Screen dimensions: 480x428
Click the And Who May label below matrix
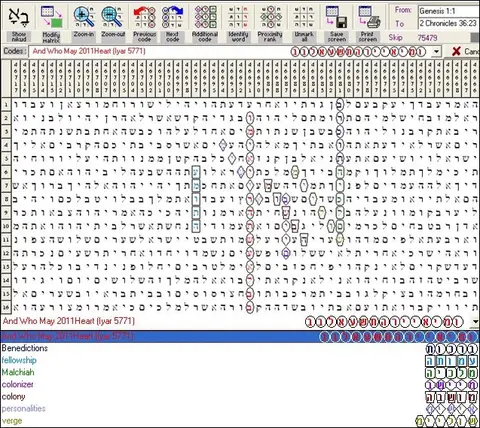pyautogui.click(x=69, y=321)
